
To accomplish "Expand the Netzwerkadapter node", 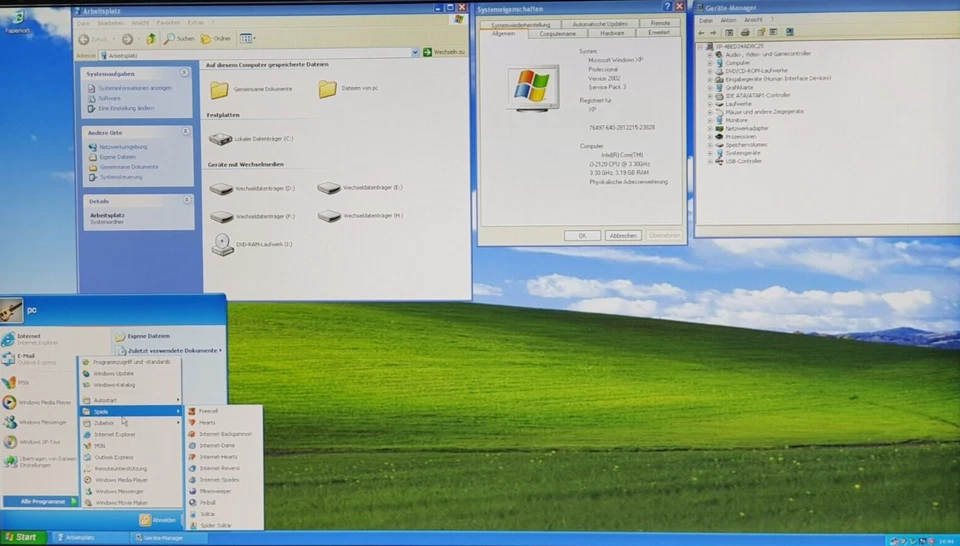I will 710,129.
